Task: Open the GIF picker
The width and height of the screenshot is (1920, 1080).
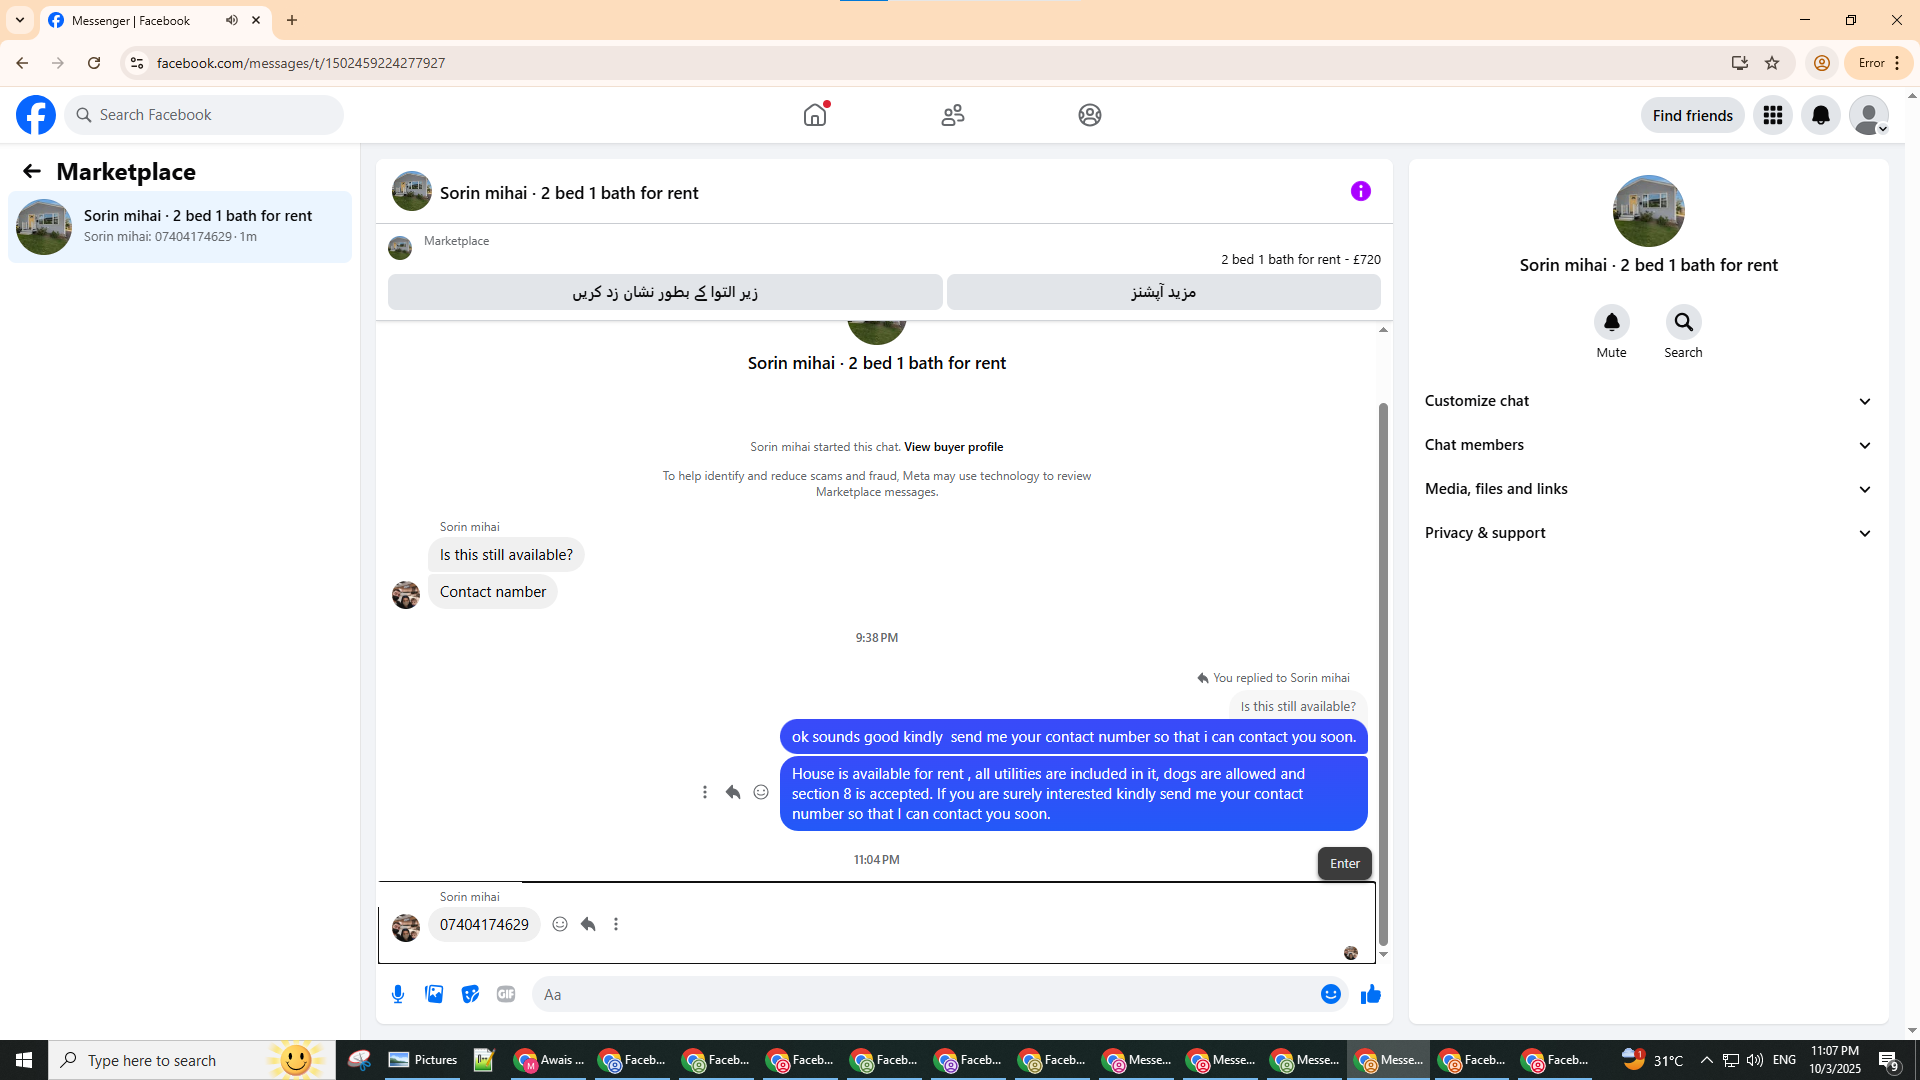Action: pos(506,994)
